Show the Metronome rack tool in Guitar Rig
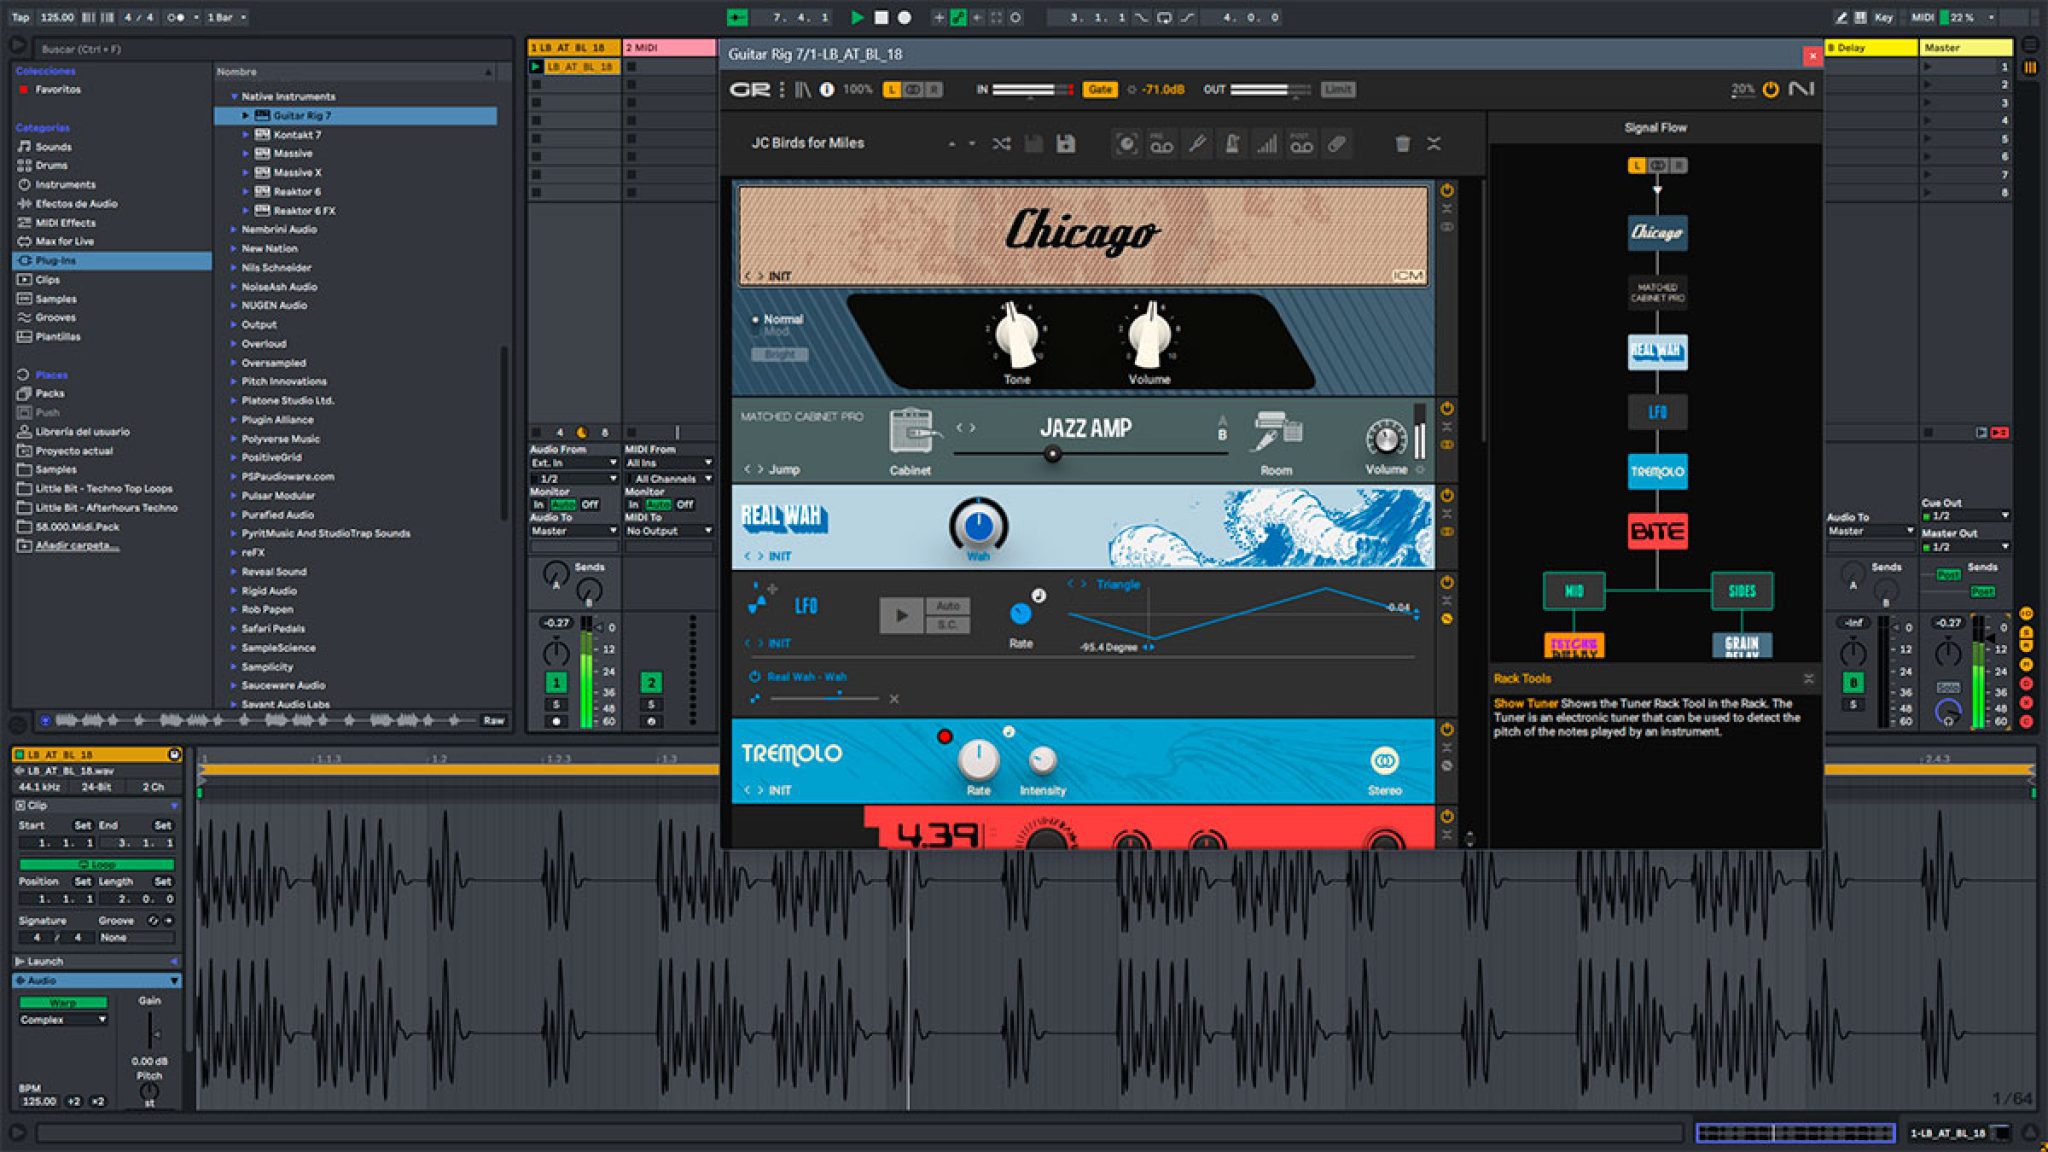Image resolution: width=2048 pixels, height=1152 pixels. (x=1232, y=144)
